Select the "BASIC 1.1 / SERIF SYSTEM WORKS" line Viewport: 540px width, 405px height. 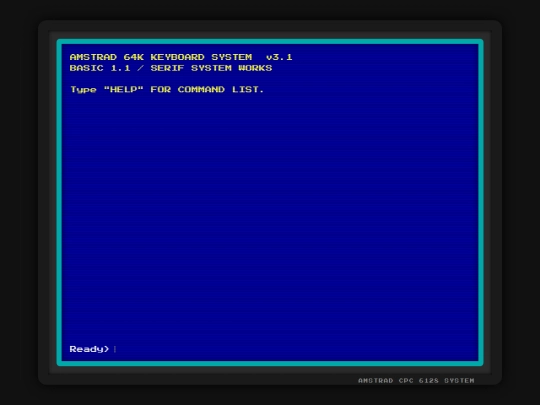click(x=171, y=68)
